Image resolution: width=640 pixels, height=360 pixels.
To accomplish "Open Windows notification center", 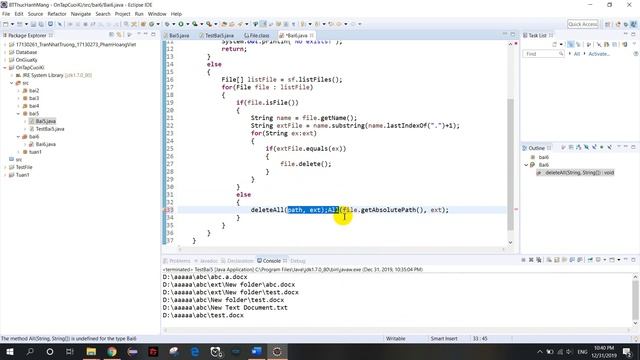I will [627, 351].
